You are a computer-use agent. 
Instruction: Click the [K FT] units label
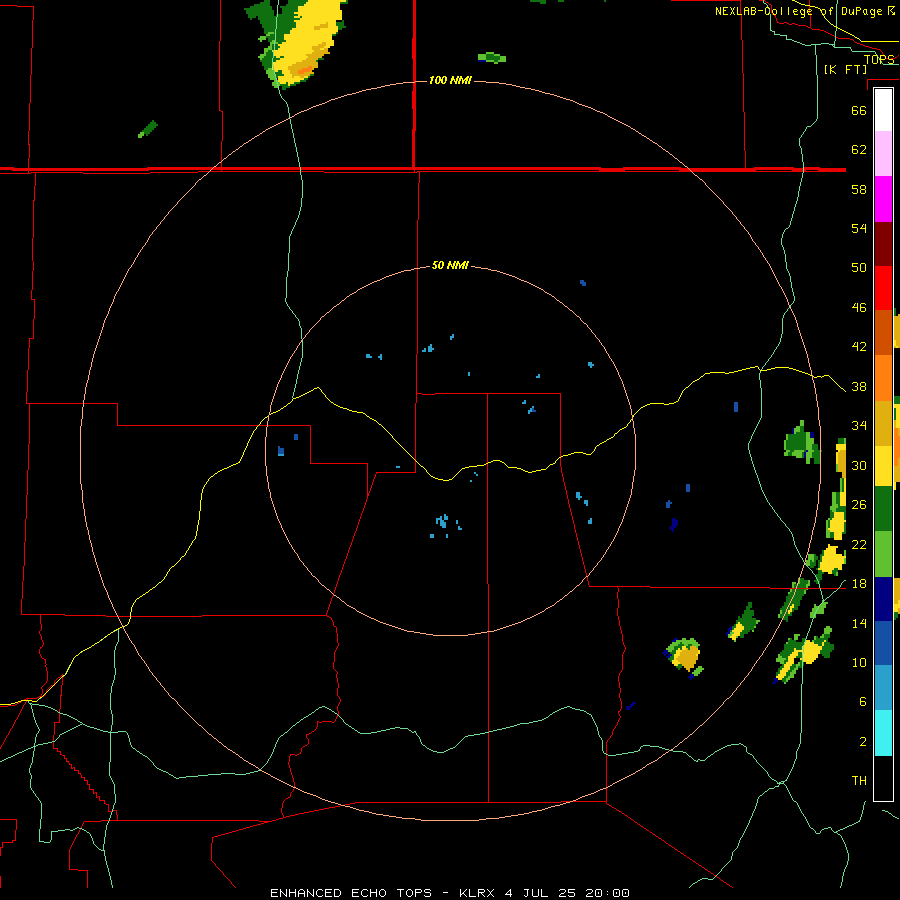click(x=845, y=69)
